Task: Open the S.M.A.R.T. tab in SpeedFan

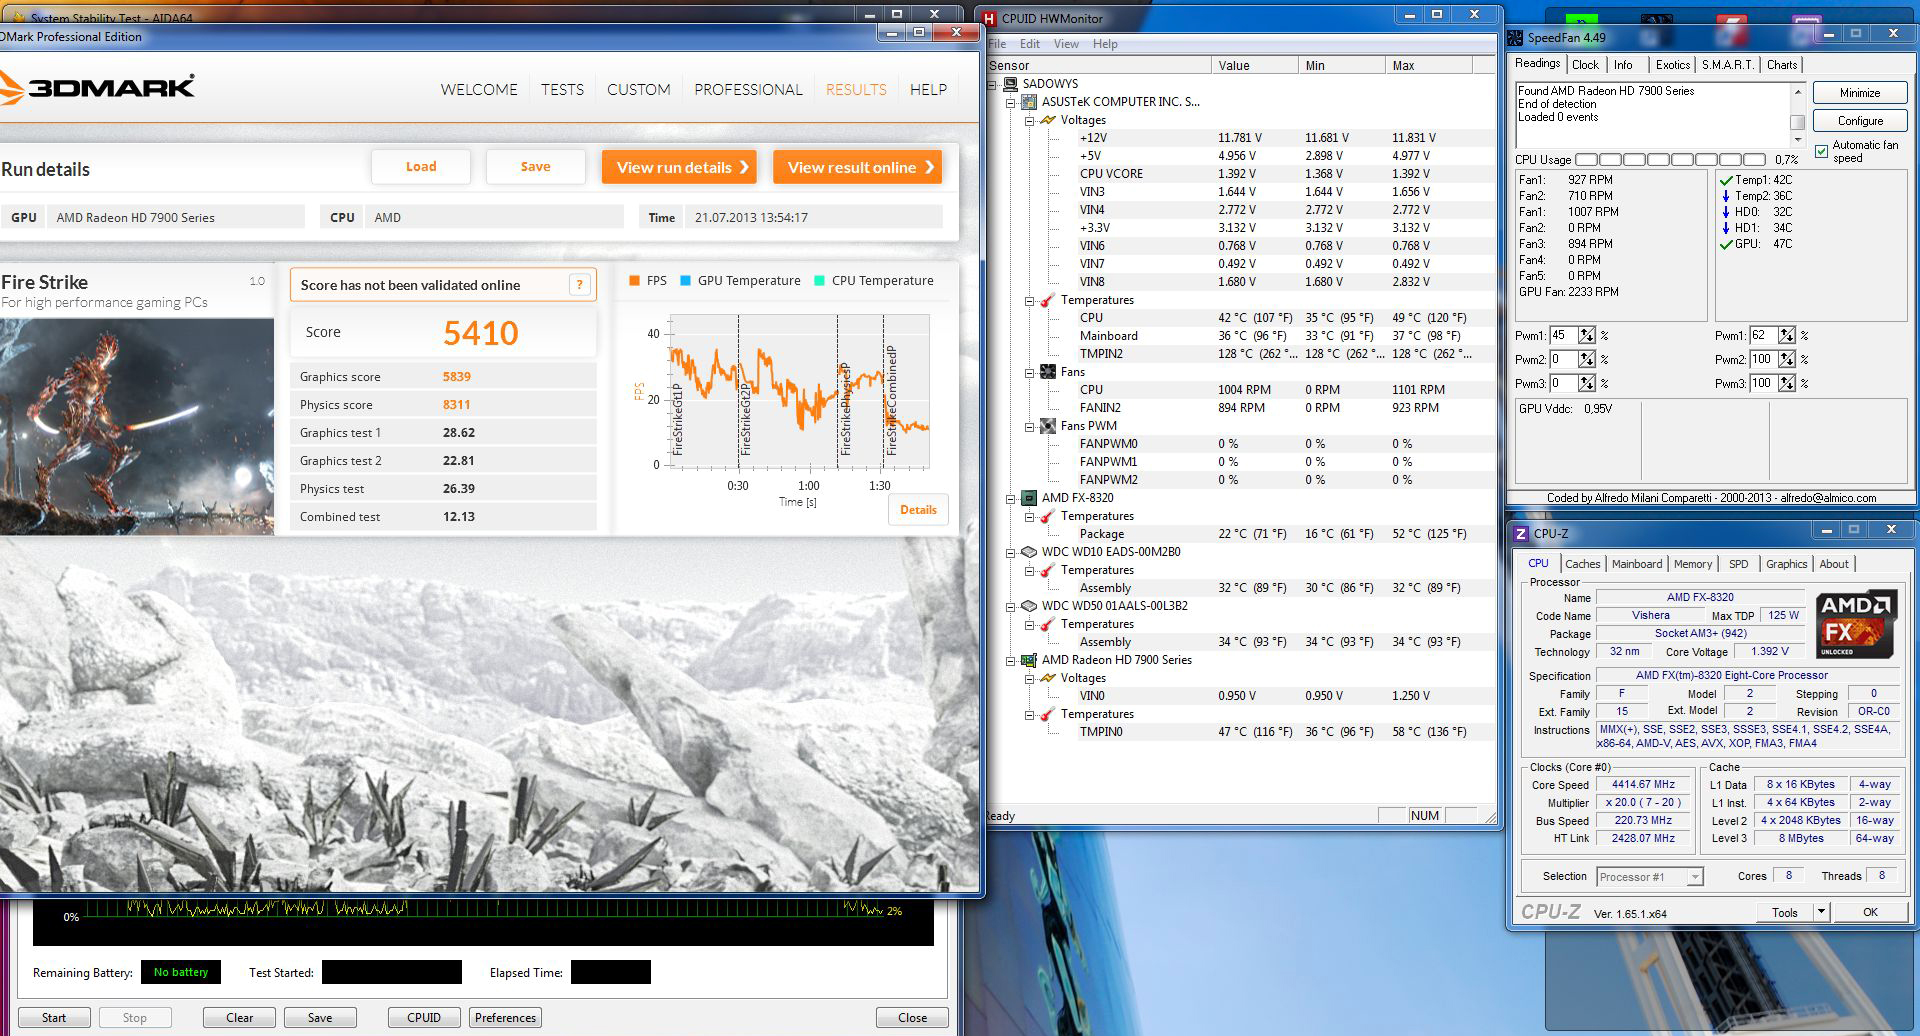Action: pos(1727,65)
